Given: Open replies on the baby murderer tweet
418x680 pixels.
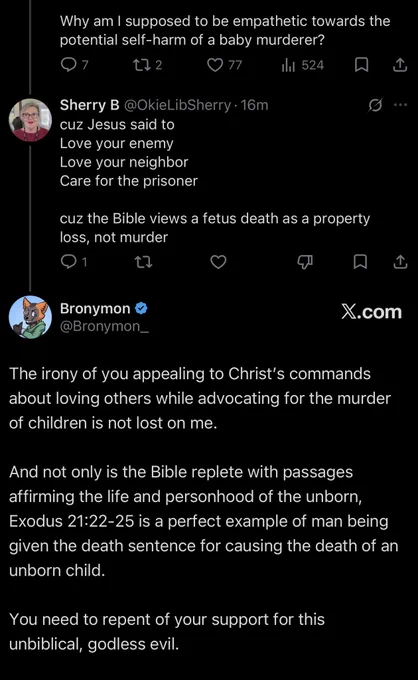Looking at the screenshot, I should coord(74,65).
